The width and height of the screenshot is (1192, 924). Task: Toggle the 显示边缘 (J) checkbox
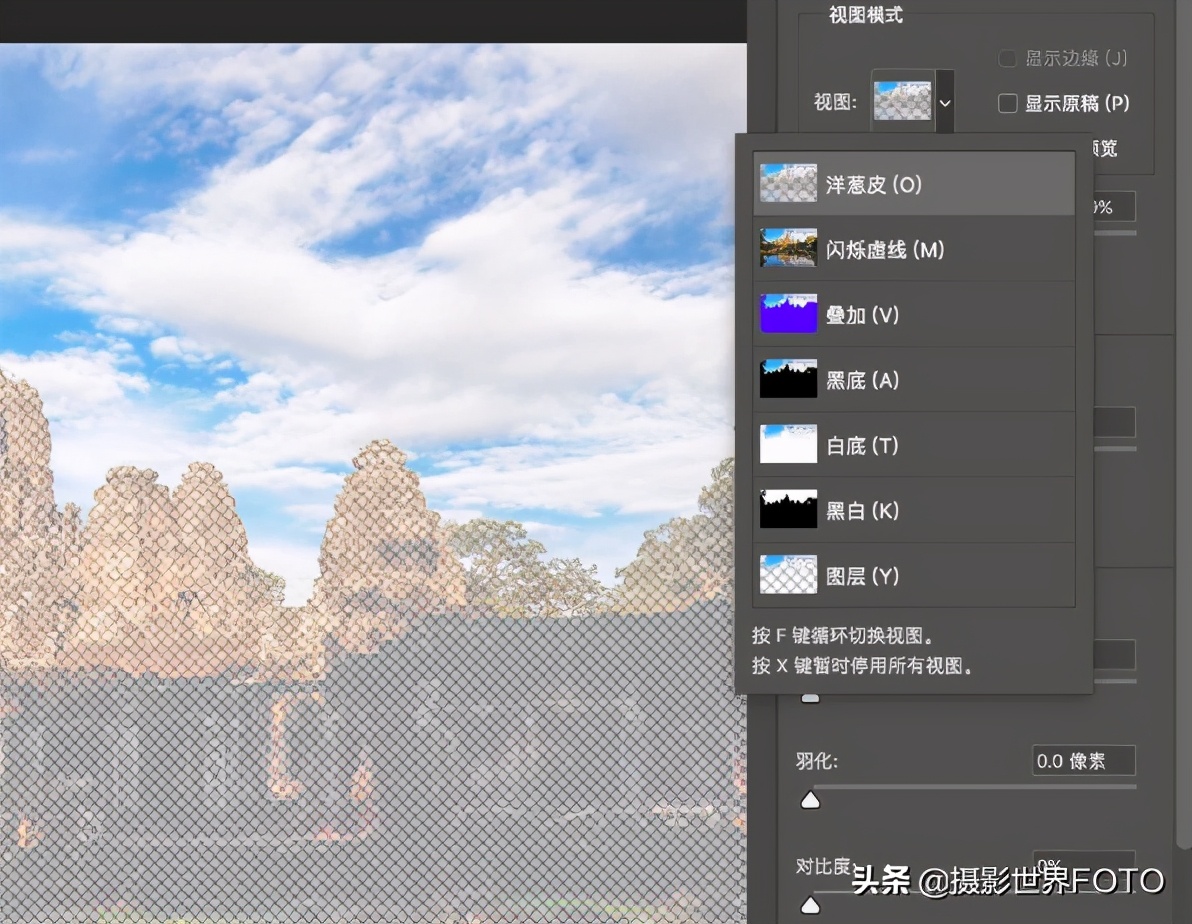pos(1008,59)
